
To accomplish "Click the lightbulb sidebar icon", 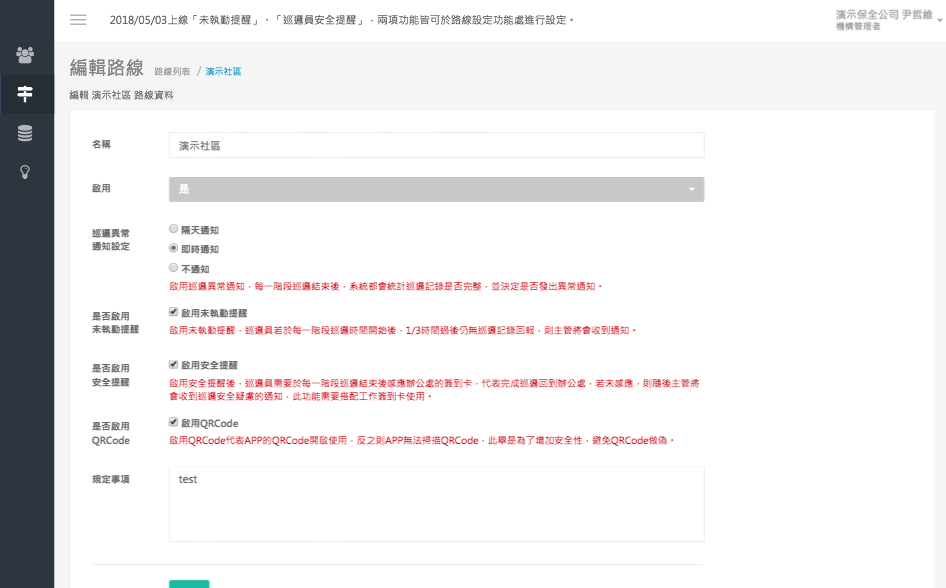I will tap(25, 171).
